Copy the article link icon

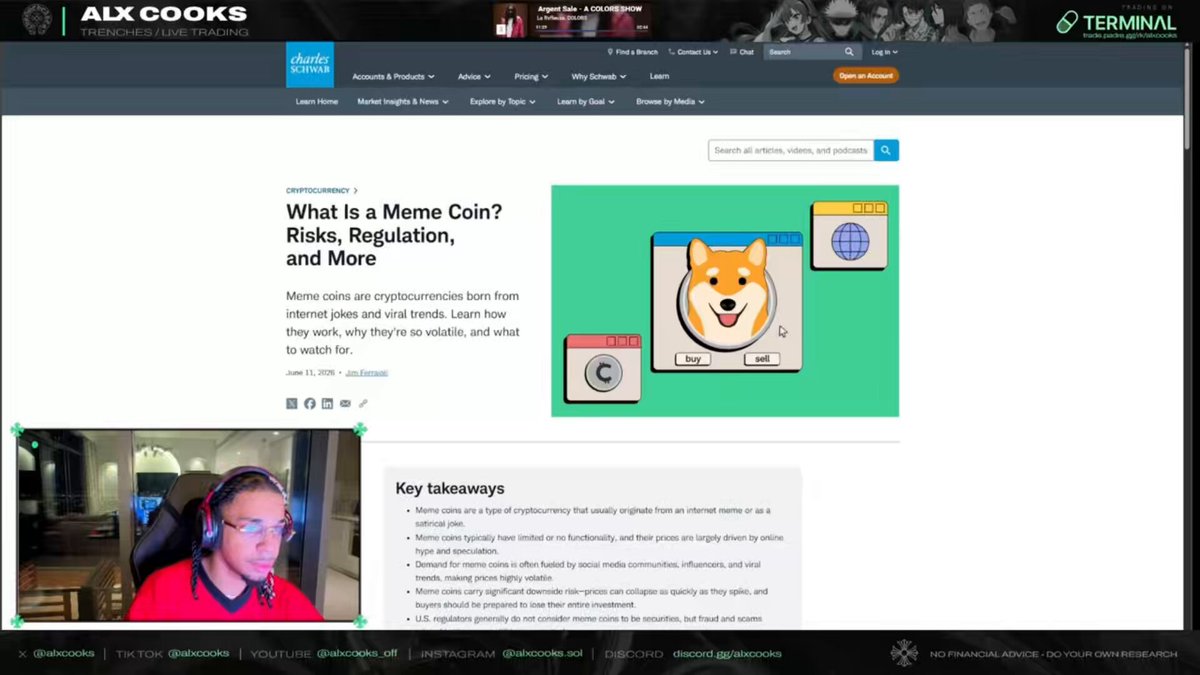tap(363, 404)
